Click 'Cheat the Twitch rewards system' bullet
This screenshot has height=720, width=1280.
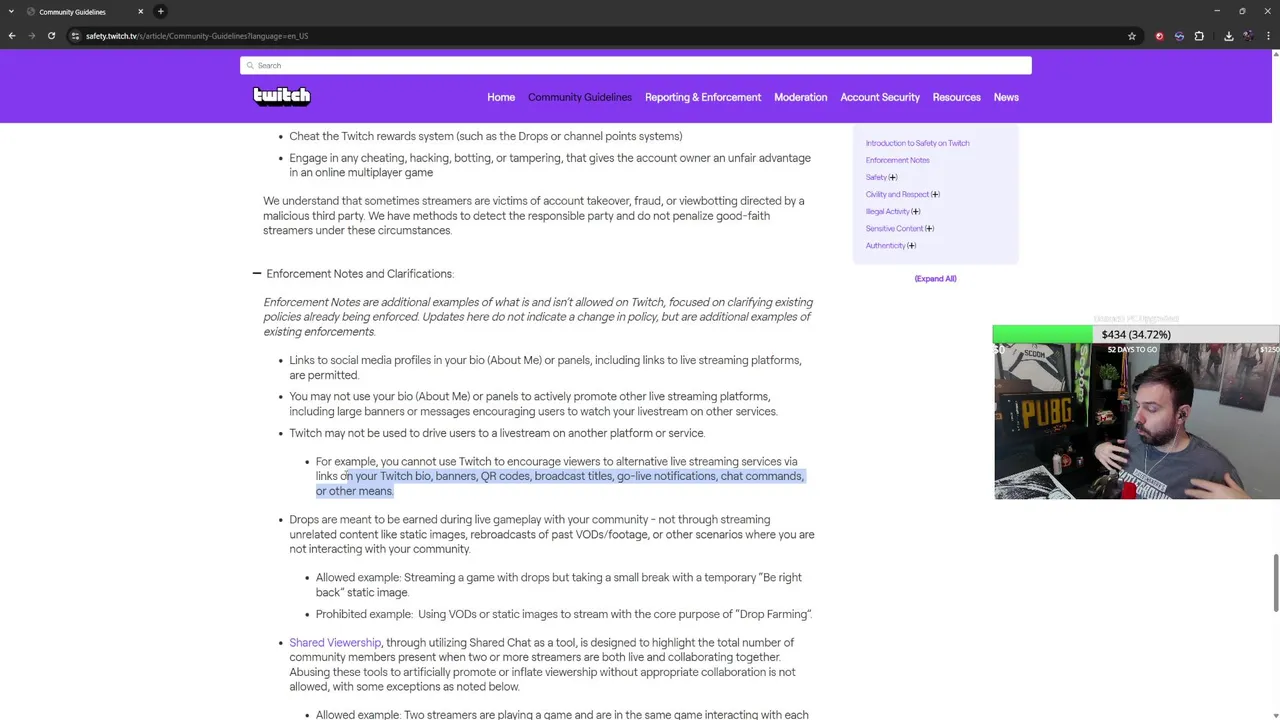click(486, 136)
